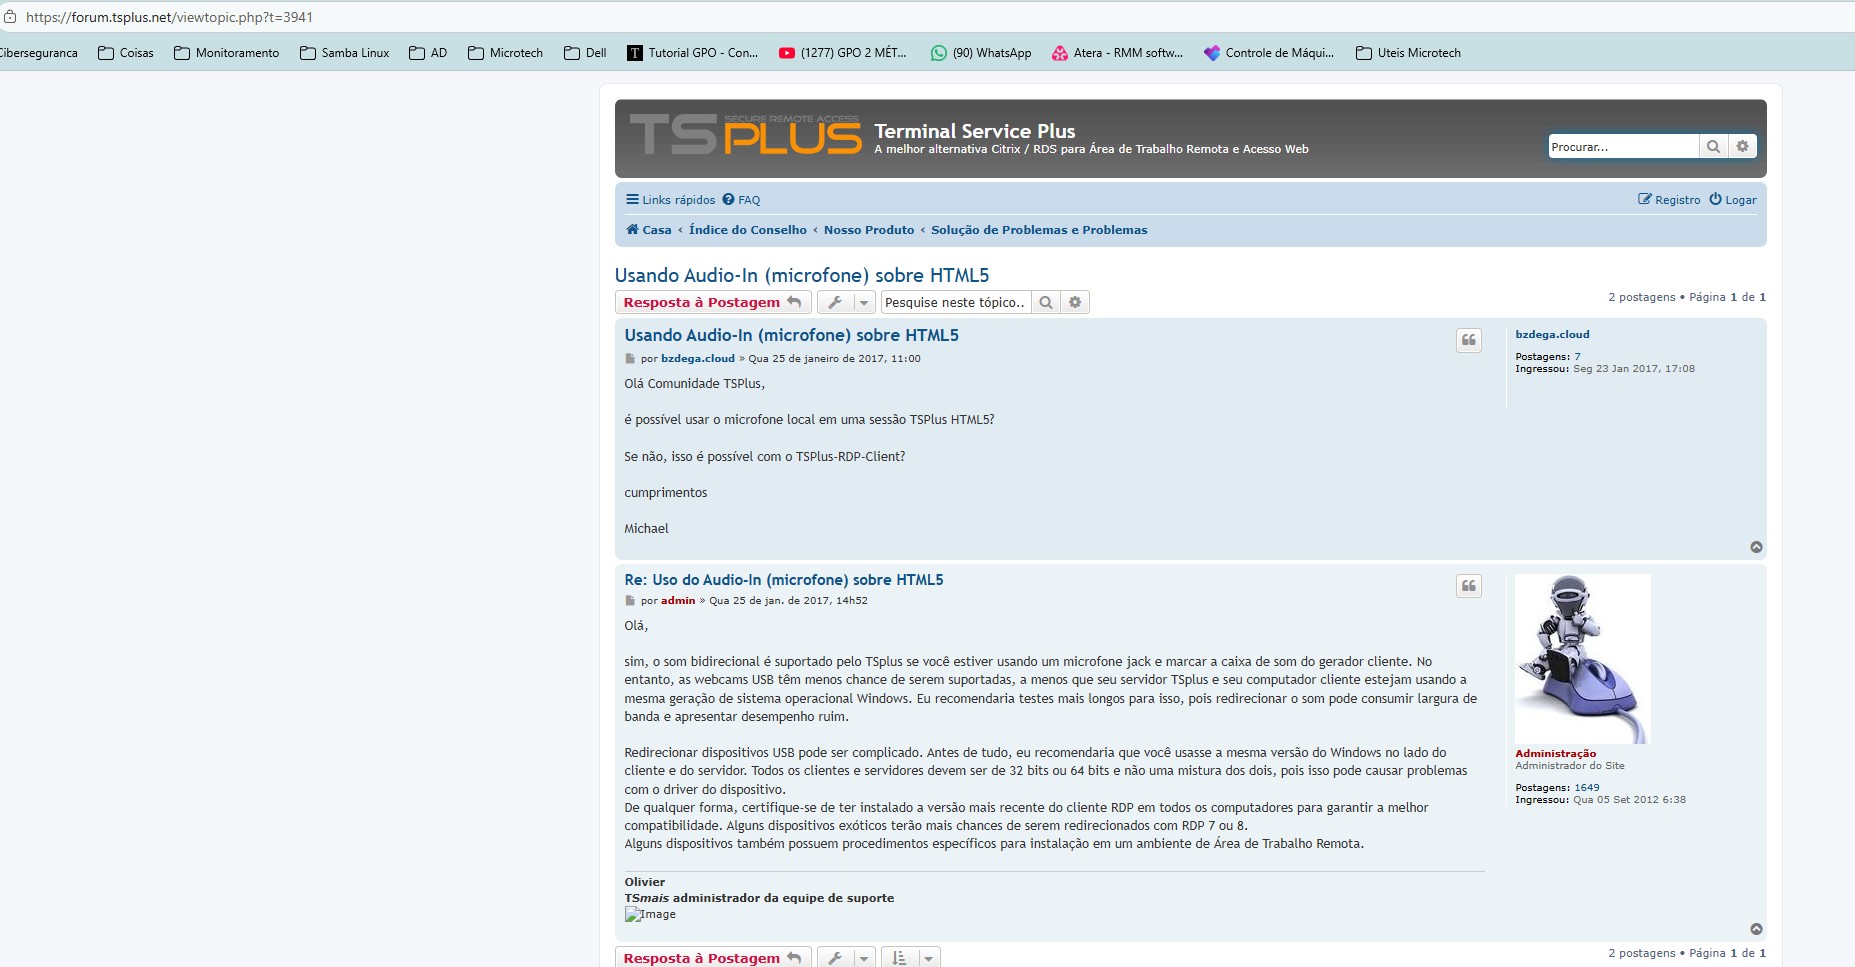
Task: Click the broken signature Image placeholder
Action: click(x=651, y=914)
